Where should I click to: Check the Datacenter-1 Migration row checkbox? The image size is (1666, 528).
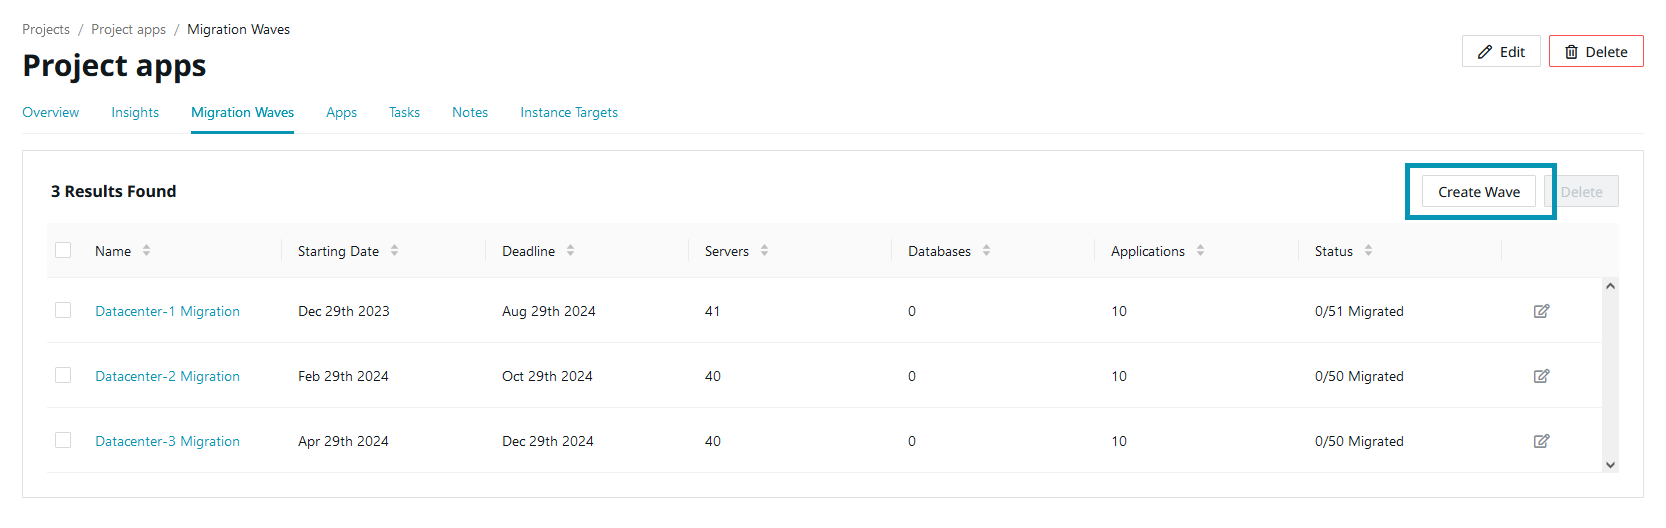[x=63, y=310]
